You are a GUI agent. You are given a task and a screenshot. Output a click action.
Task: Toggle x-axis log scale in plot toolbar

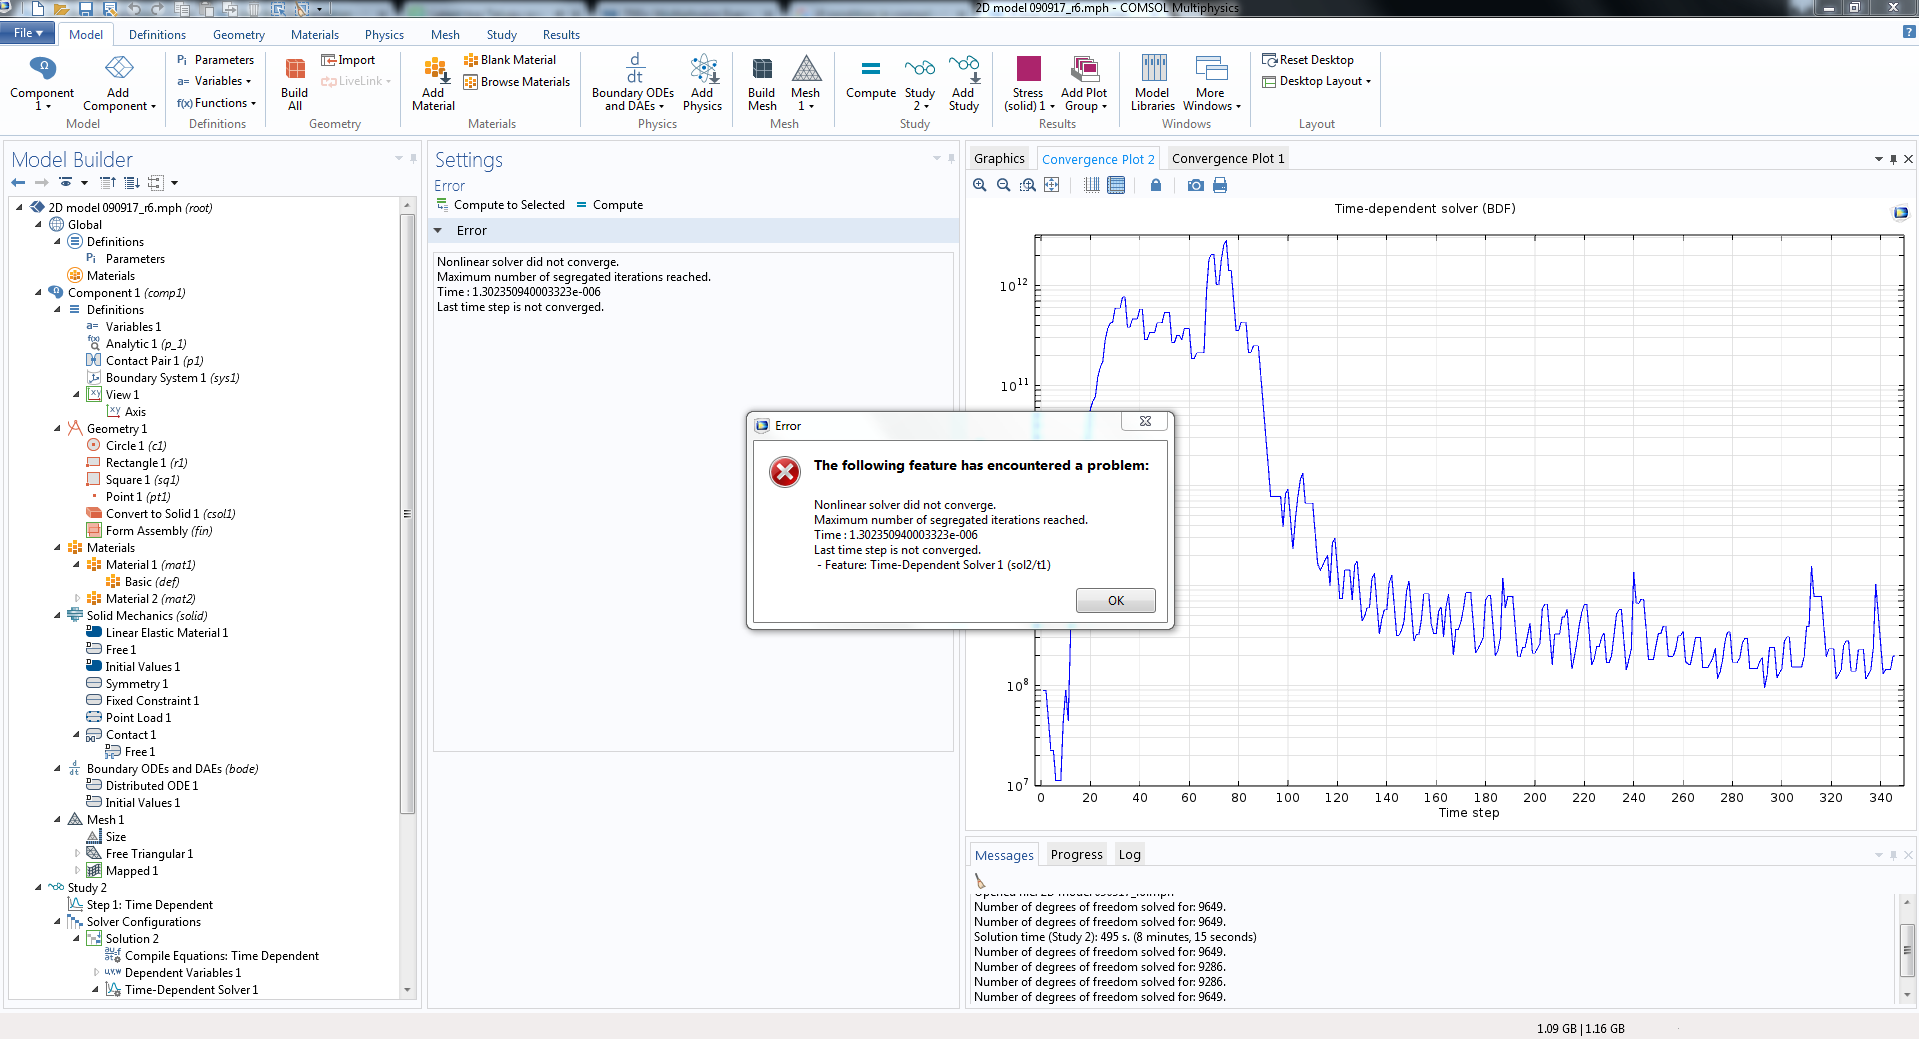(x=1091, y=185)
